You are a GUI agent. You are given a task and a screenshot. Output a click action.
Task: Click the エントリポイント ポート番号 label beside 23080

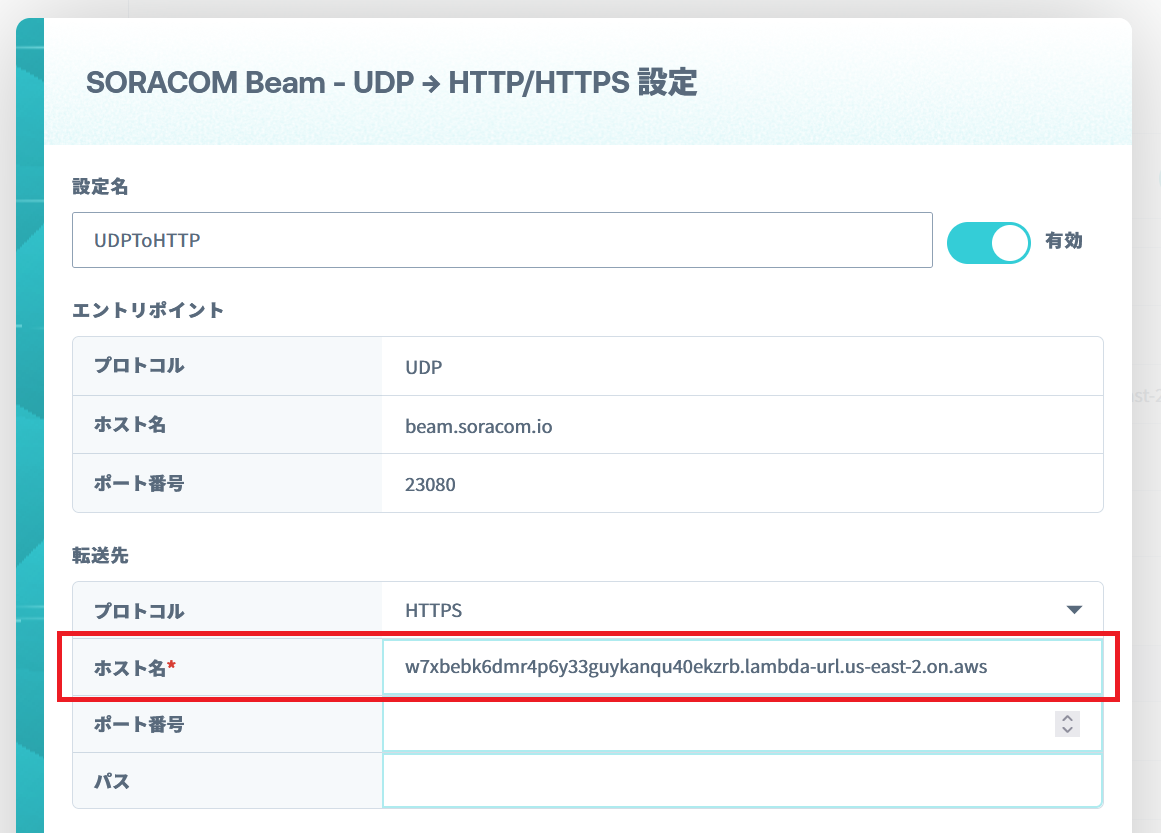coord(139,484)
